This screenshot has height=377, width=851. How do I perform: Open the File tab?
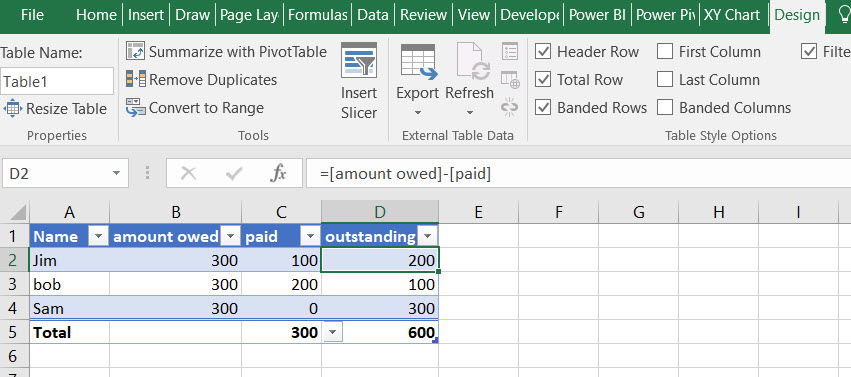tap(33, 15)
